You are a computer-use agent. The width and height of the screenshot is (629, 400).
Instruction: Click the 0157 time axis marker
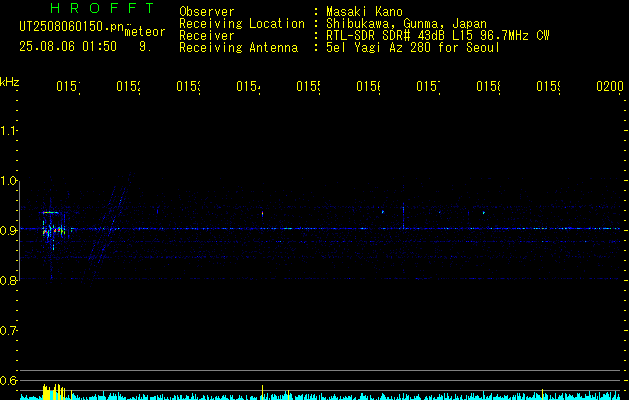[428, 86]
